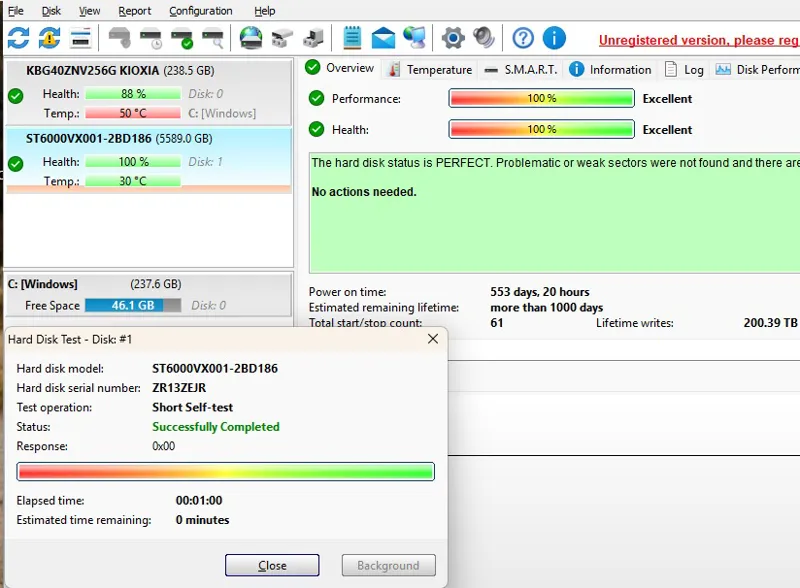Click the disk with green checkmark icon
The image size is (800, 588).
coord(182,38)
